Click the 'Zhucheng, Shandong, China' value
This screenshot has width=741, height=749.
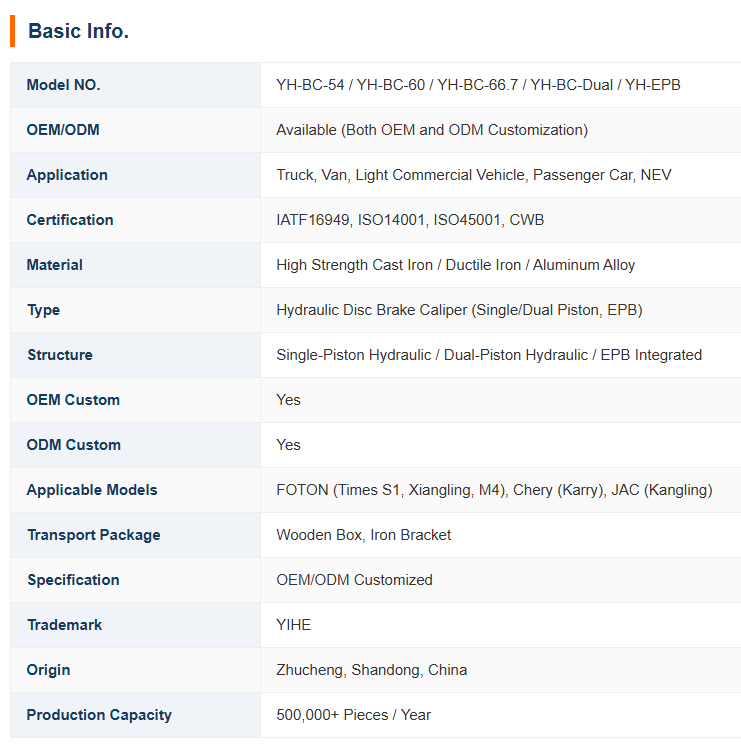click(372, 670)
